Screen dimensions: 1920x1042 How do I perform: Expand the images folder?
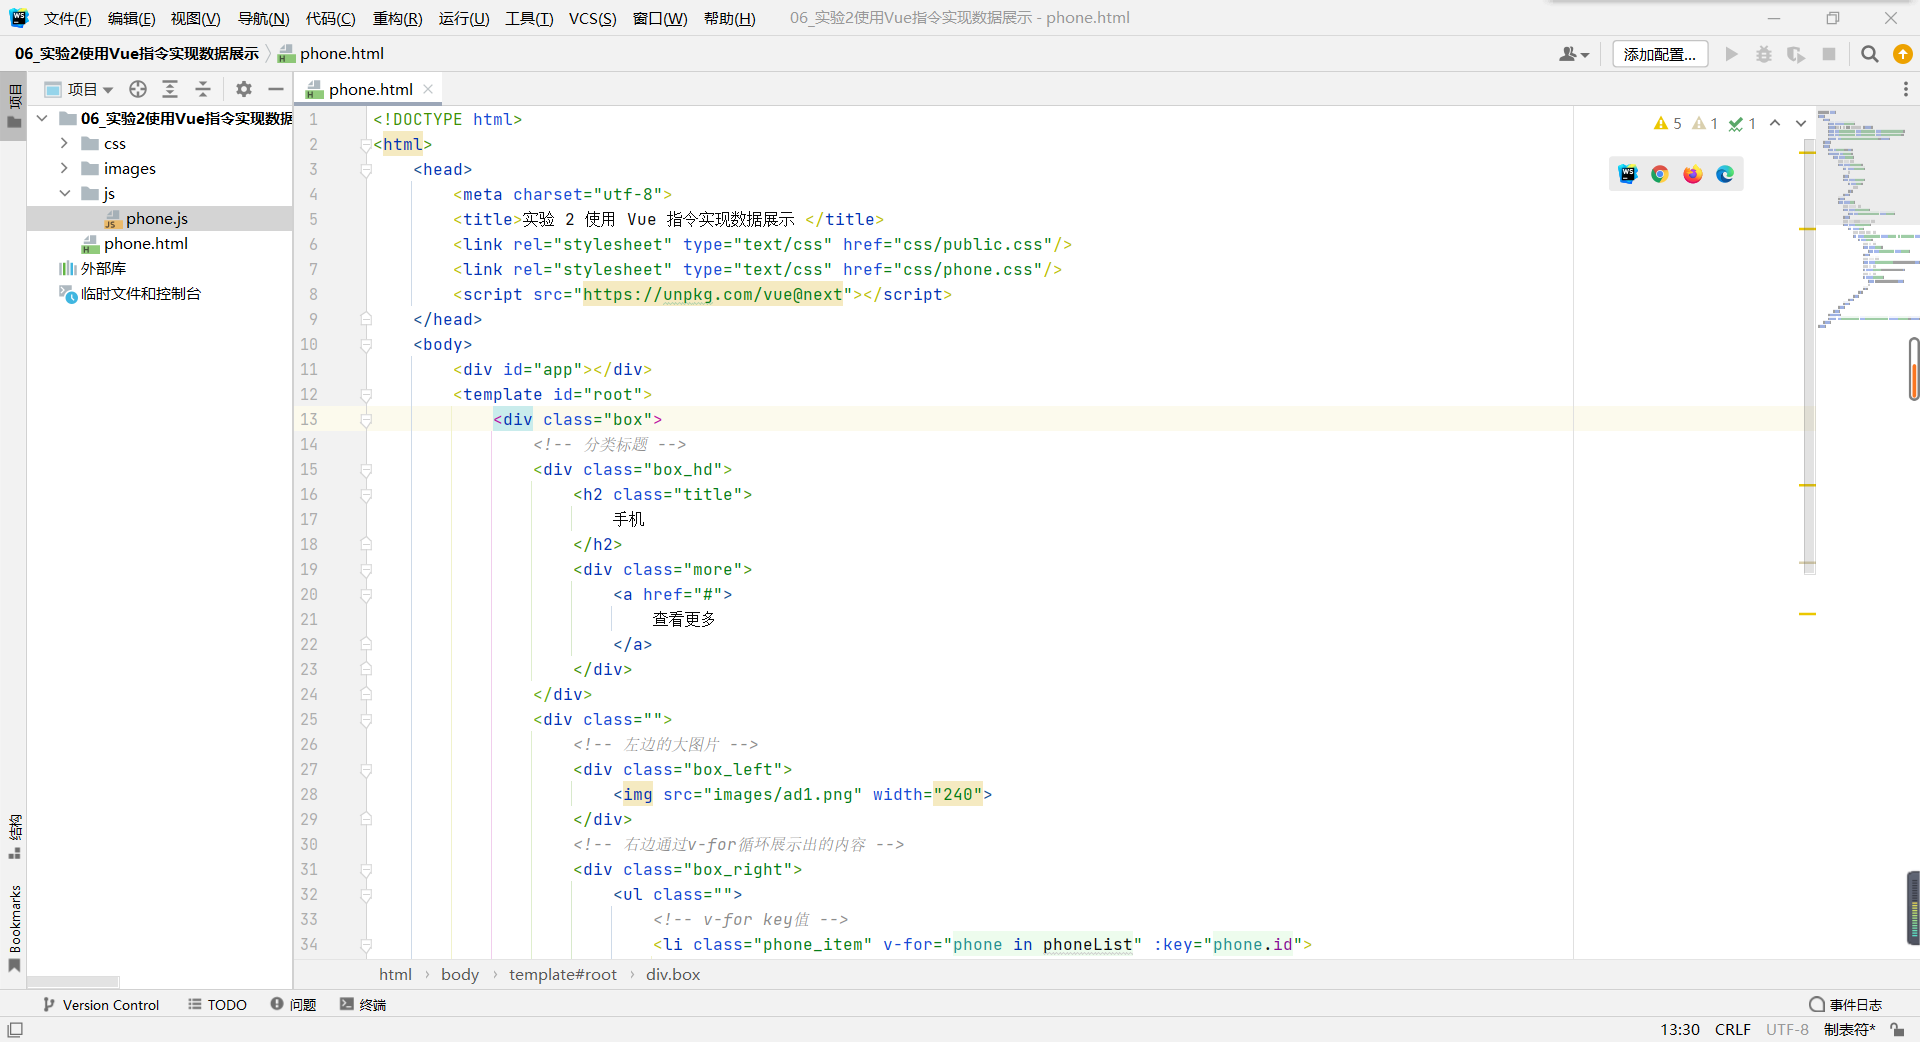click(x=64, y=168)
